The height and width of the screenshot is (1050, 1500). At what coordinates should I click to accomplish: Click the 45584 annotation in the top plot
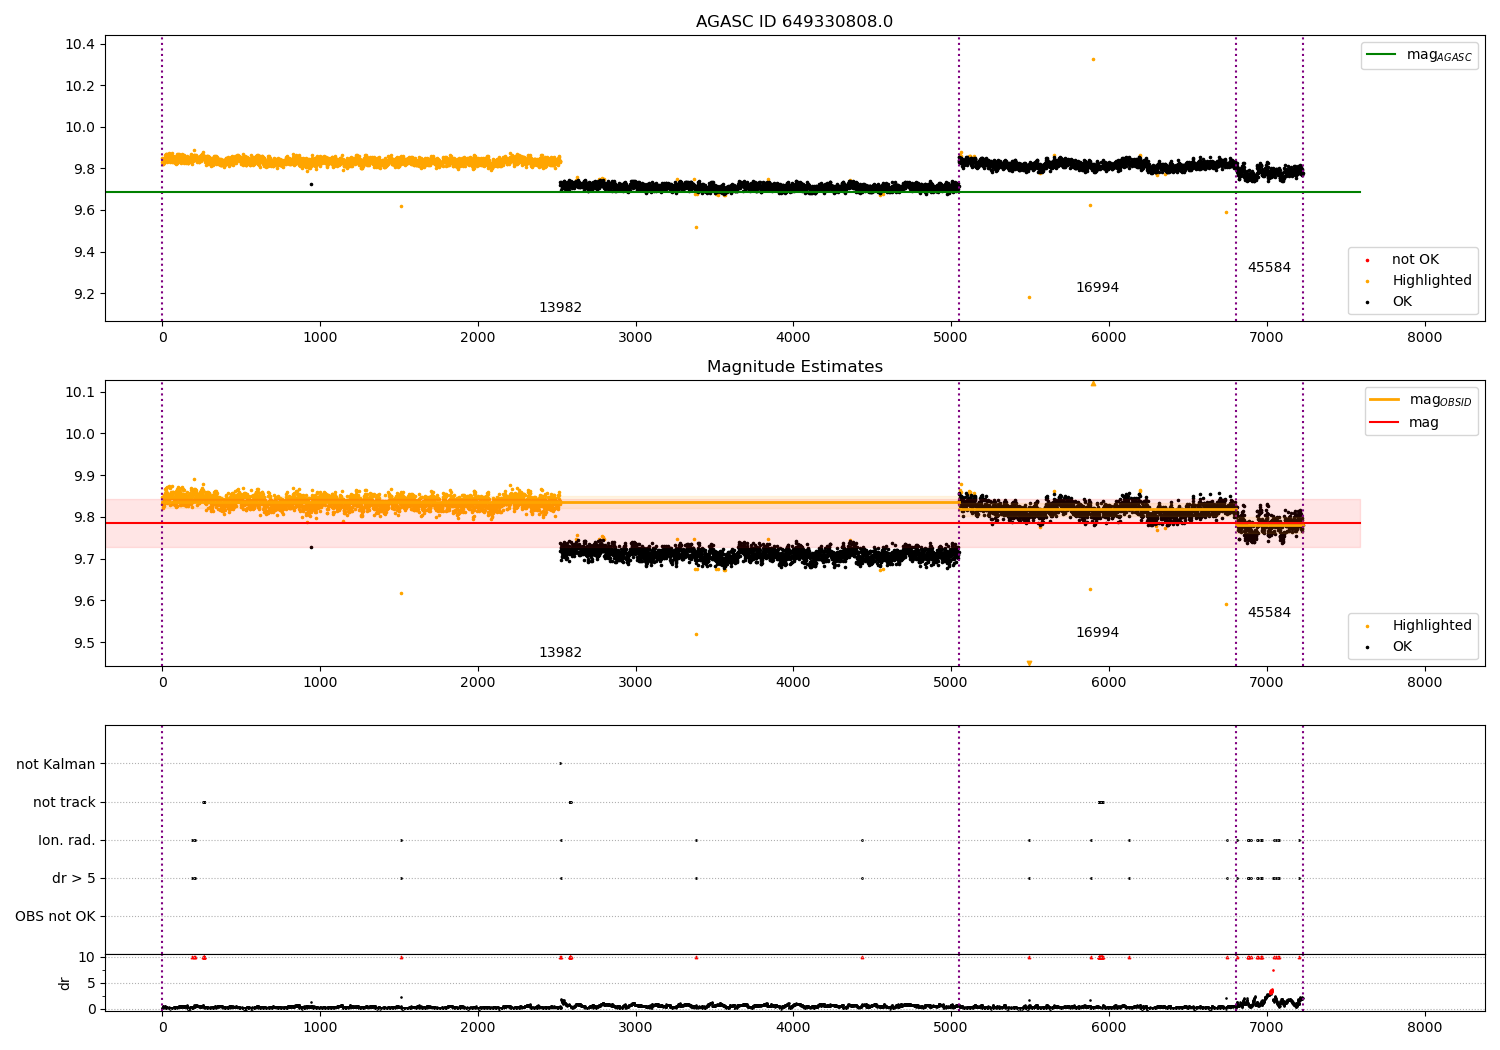point(1269,268)
